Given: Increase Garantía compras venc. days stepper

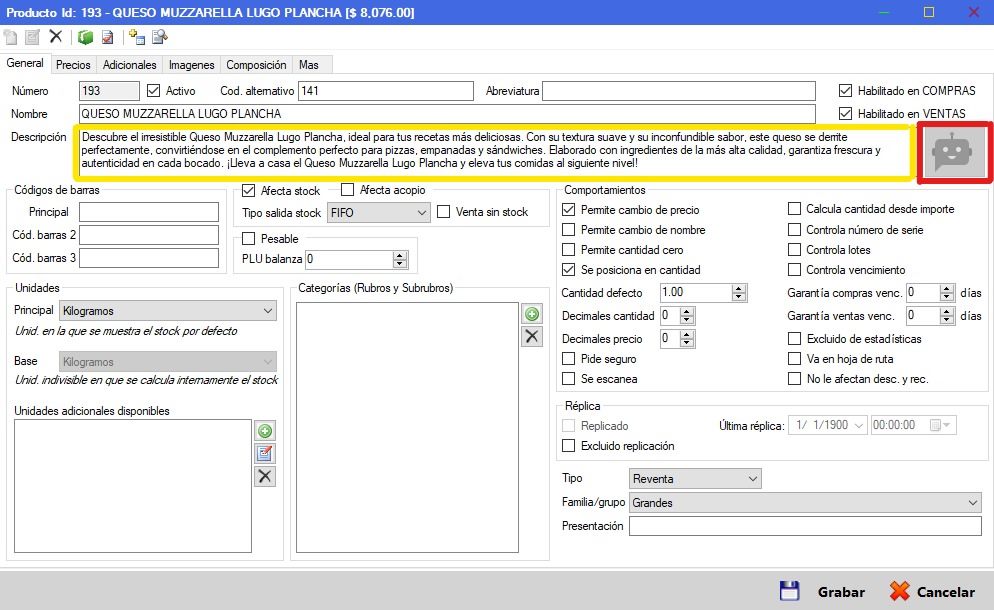Looking at the screenshot, I should pyautogui.click(x=947, y=289).
